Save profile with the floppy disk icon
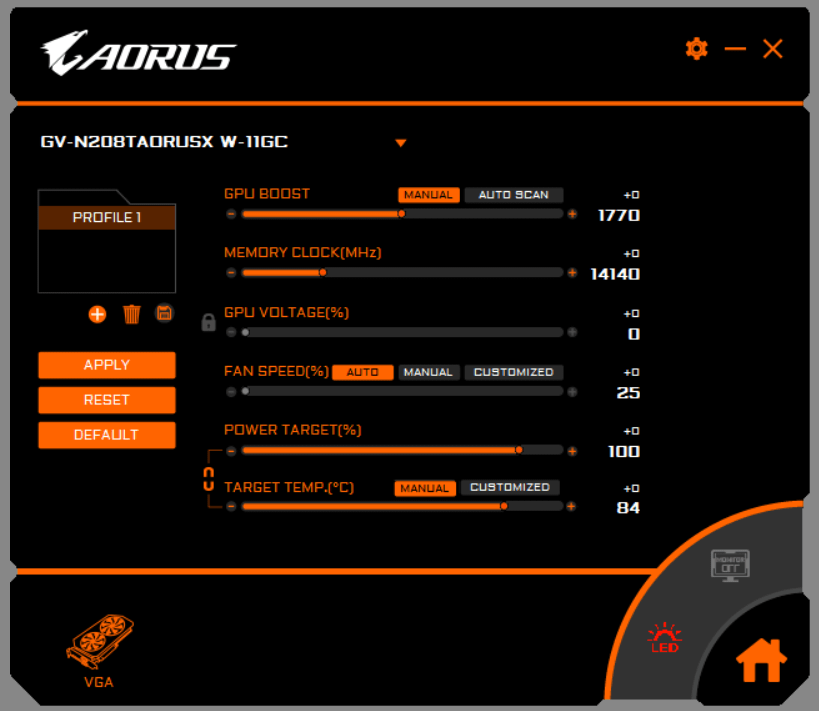 pyautogui.click(x=164, y=313)
